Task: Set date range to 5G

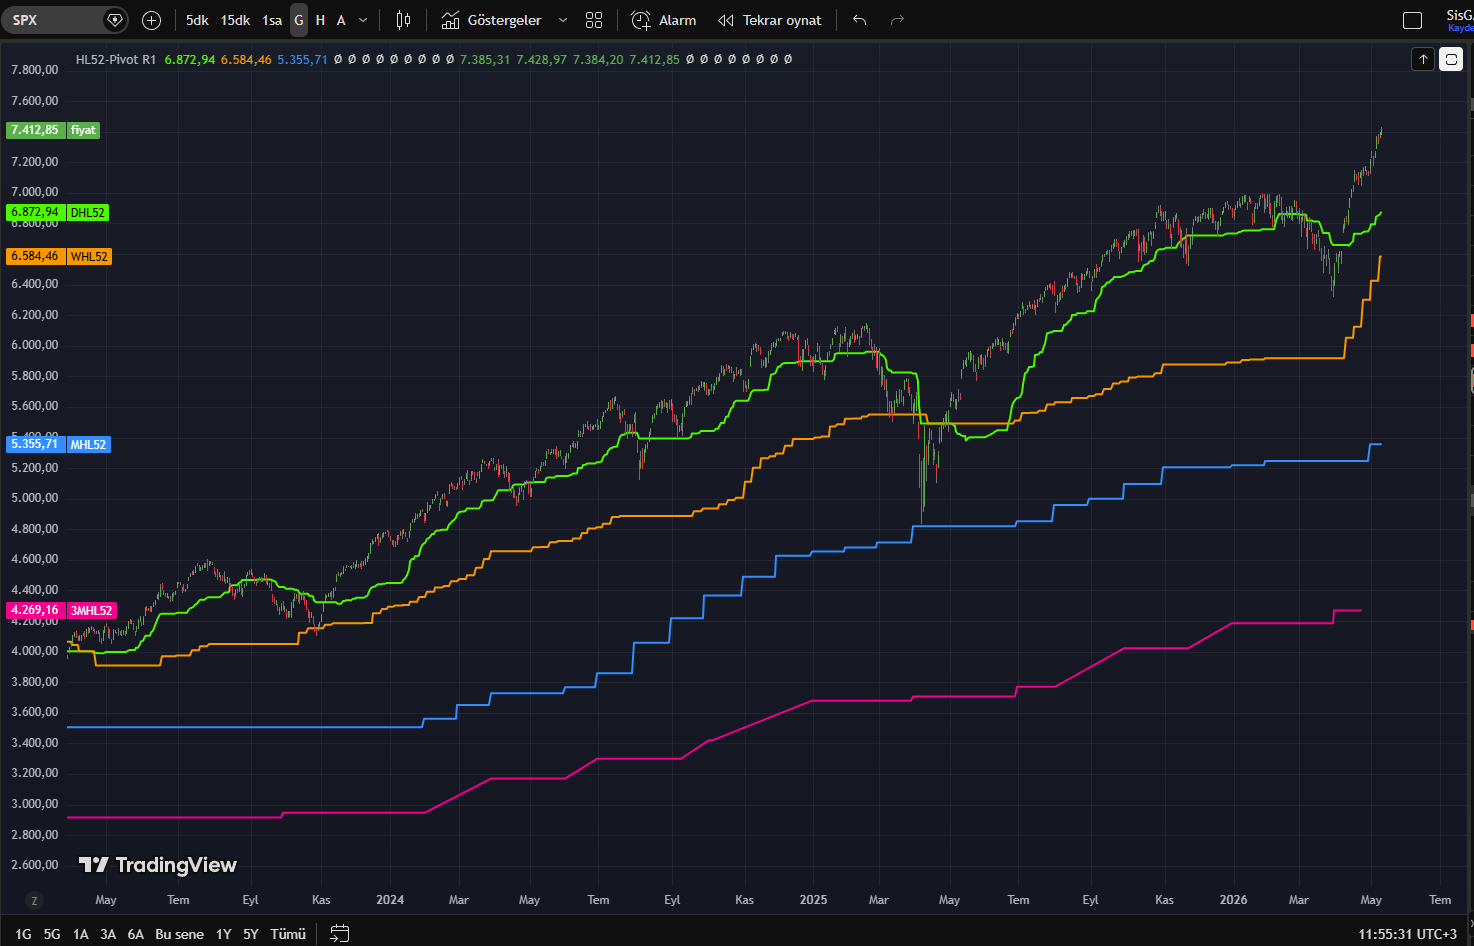Action: click(x=52, y=934)
